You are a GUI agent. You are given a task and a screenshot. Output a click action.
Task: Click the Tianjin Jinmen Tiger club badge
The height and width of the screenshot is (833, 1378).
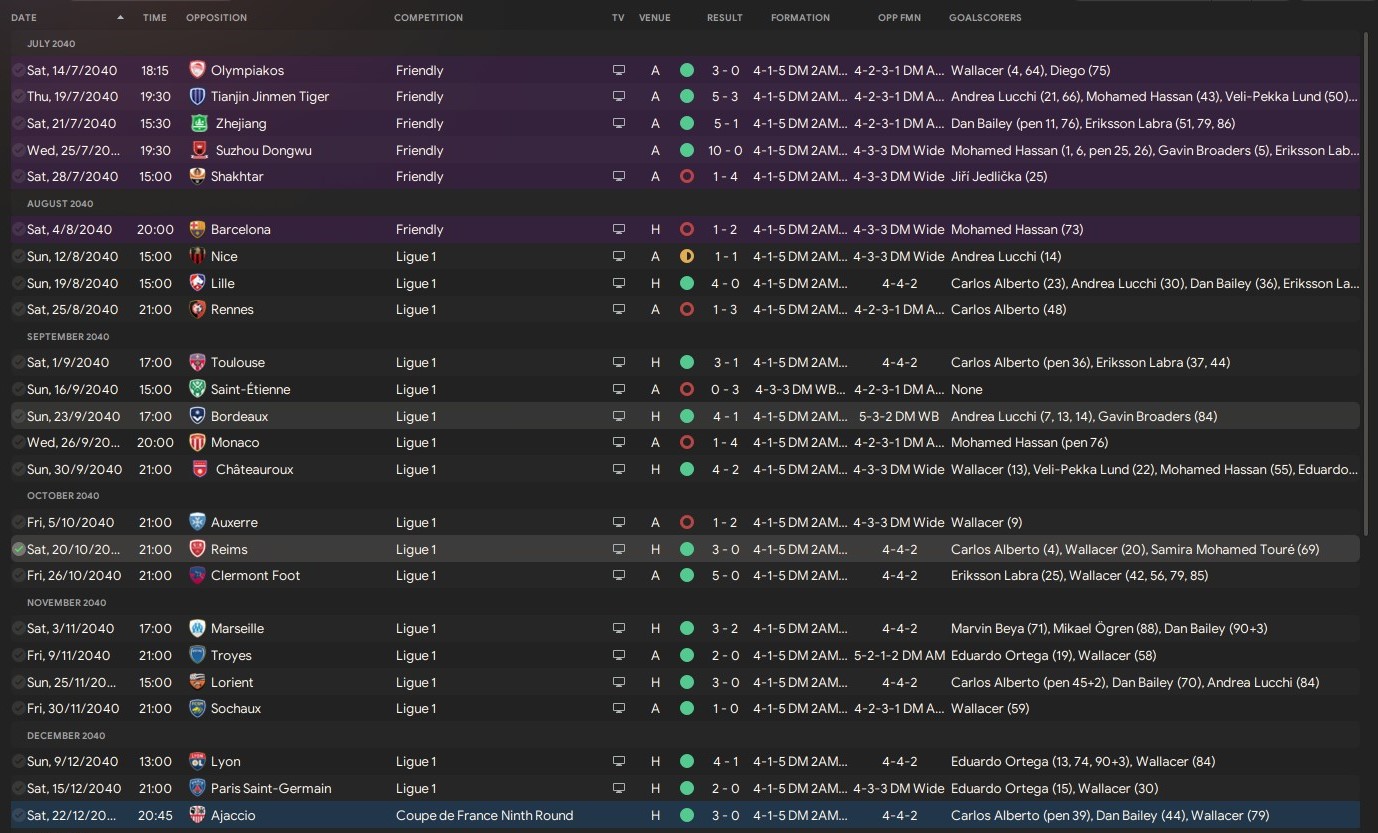pos(197,97)
